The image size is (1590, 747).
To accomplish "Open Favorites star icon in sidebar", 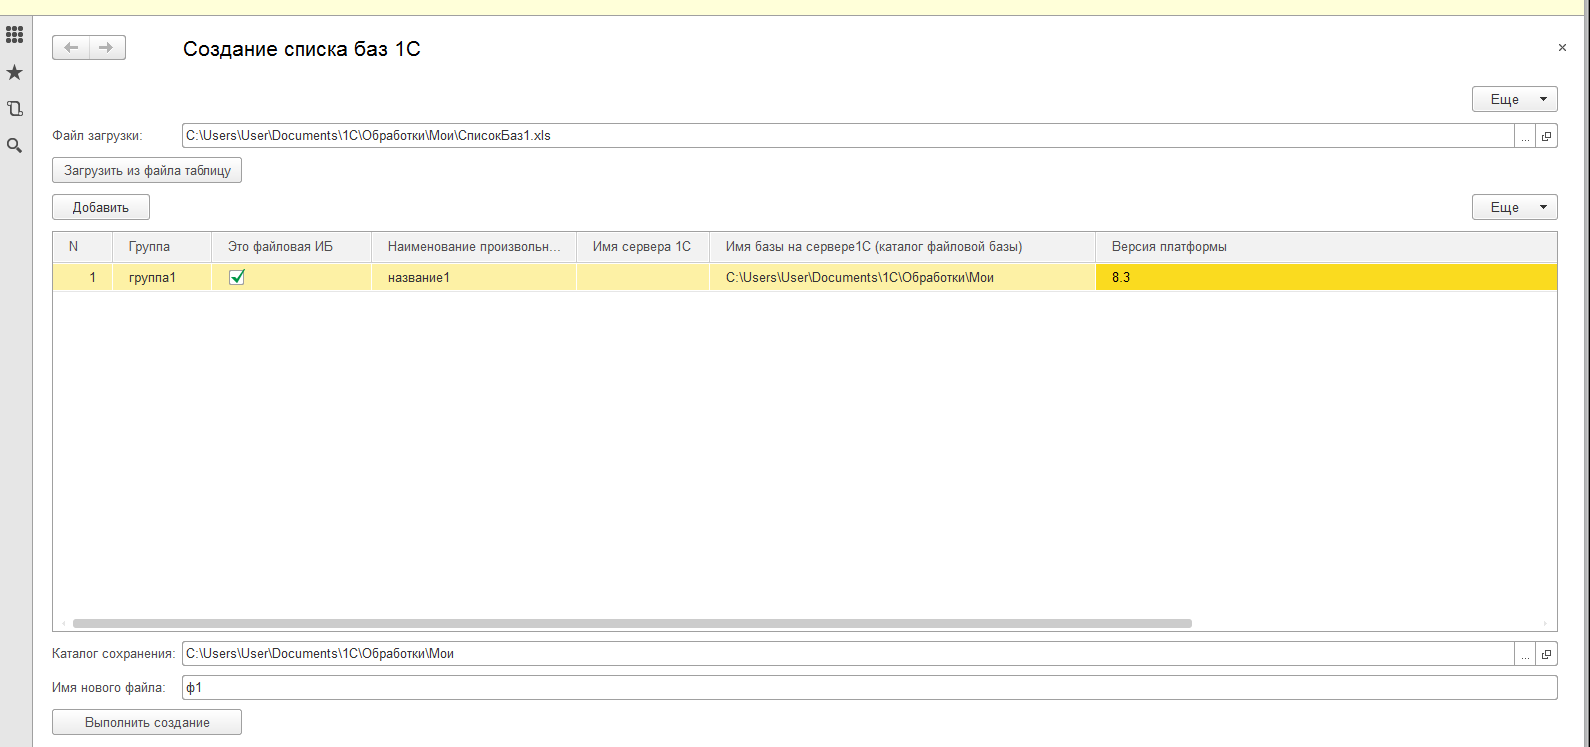I will coord(14,73).
